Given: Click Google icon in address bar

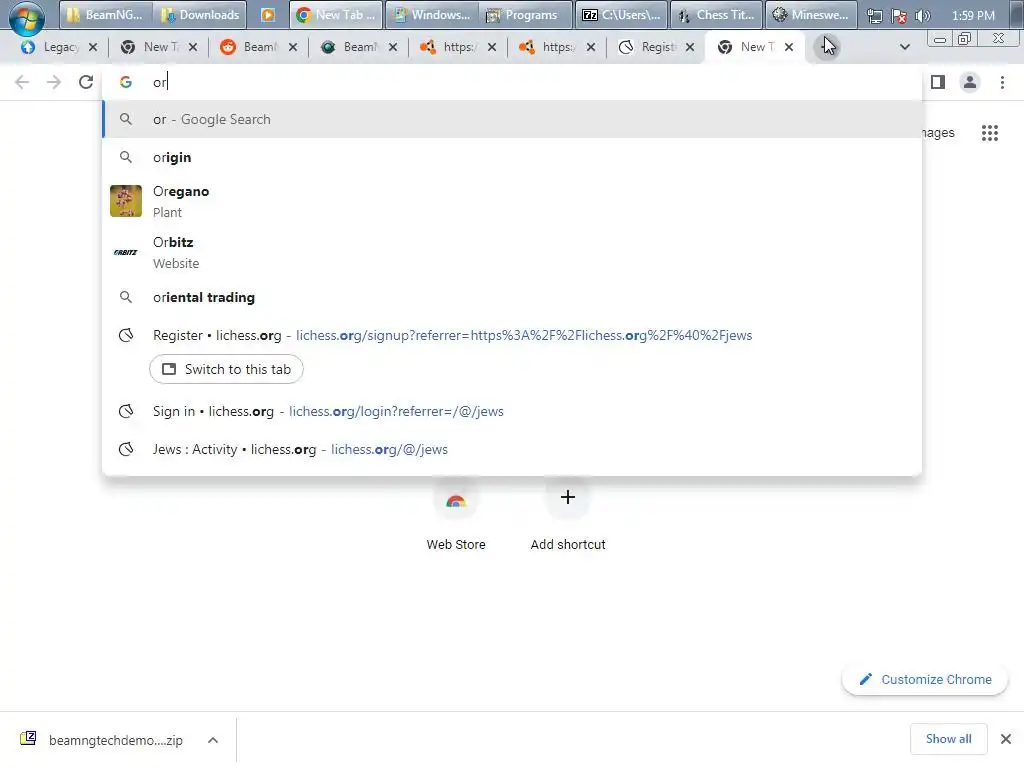Looking at the screenshot, I should tap(126, 82).
